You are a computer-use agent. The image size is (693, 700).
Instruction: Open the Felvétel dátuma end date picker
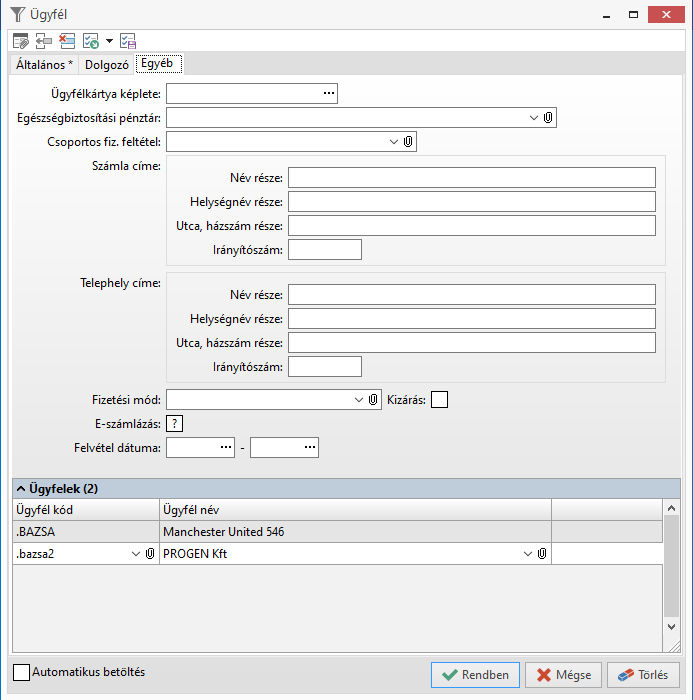pyautogui.click(x=310, y=447)
